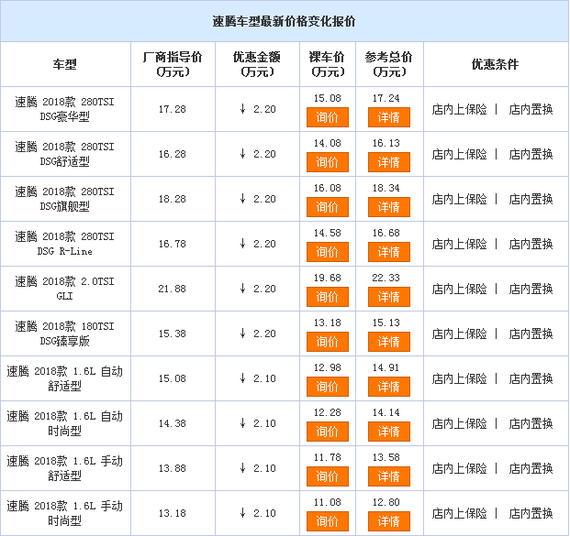Click the model name 1.6L 手动舒适型
570x536 pixels.
[65, 468]
